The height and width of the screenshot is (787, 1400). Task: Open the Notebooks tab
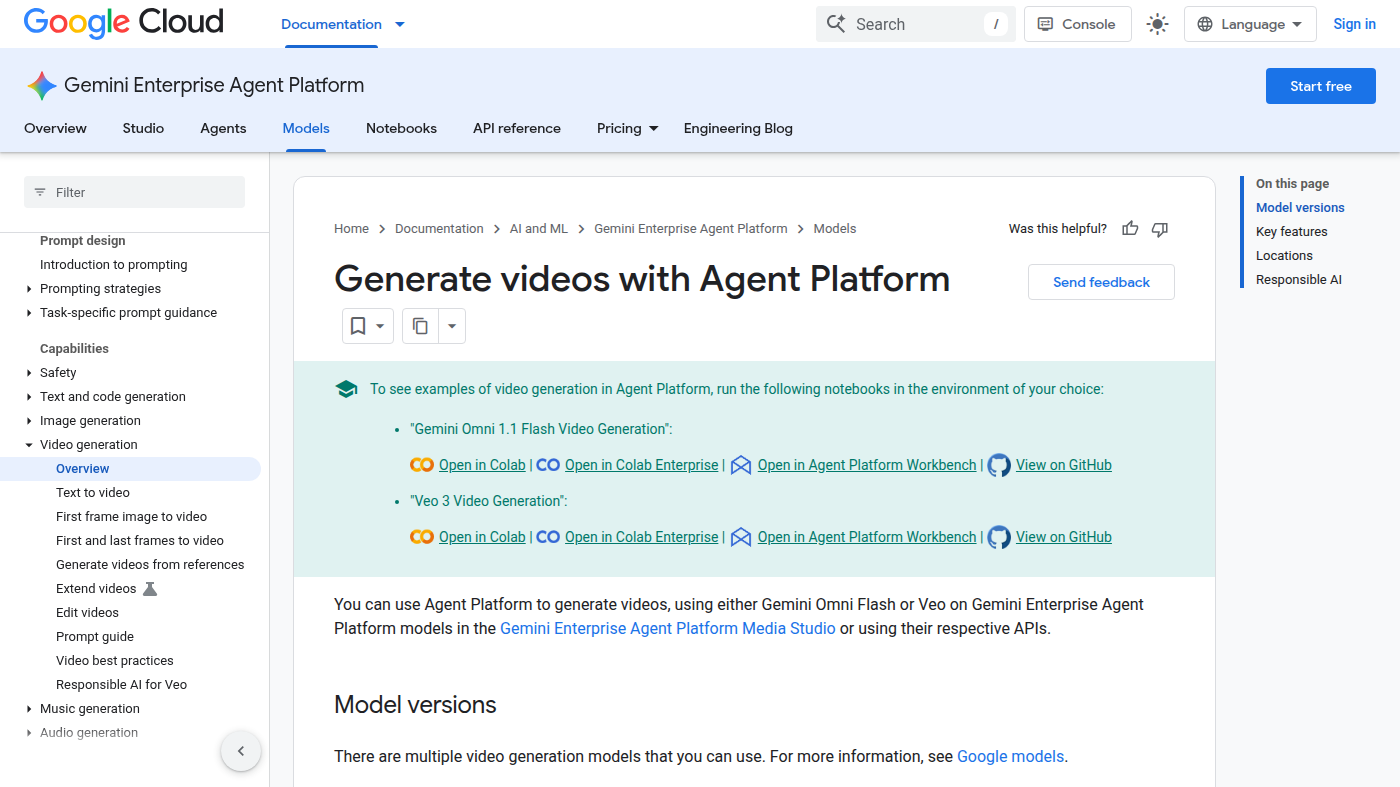pyautogui.click(x=401, y=128)
